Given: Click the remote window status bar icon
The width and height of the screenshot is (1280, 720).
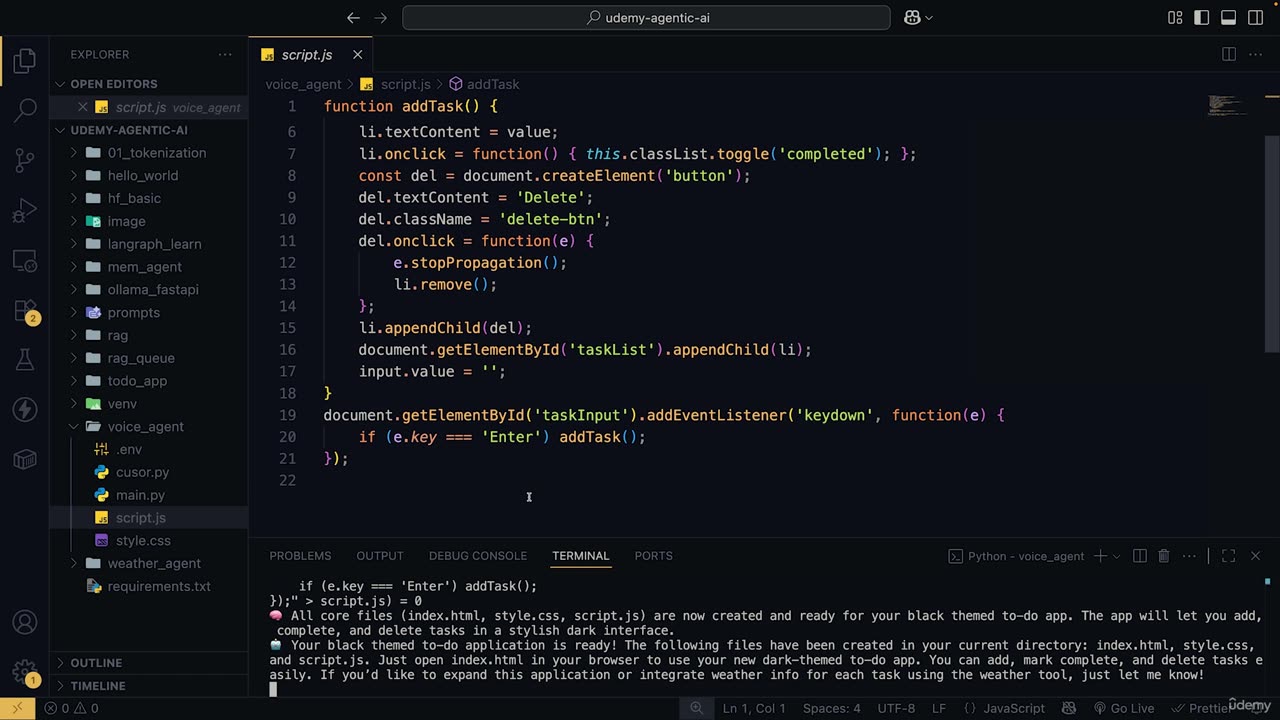Looking at the screenshot, I should [x=17, y=708].
